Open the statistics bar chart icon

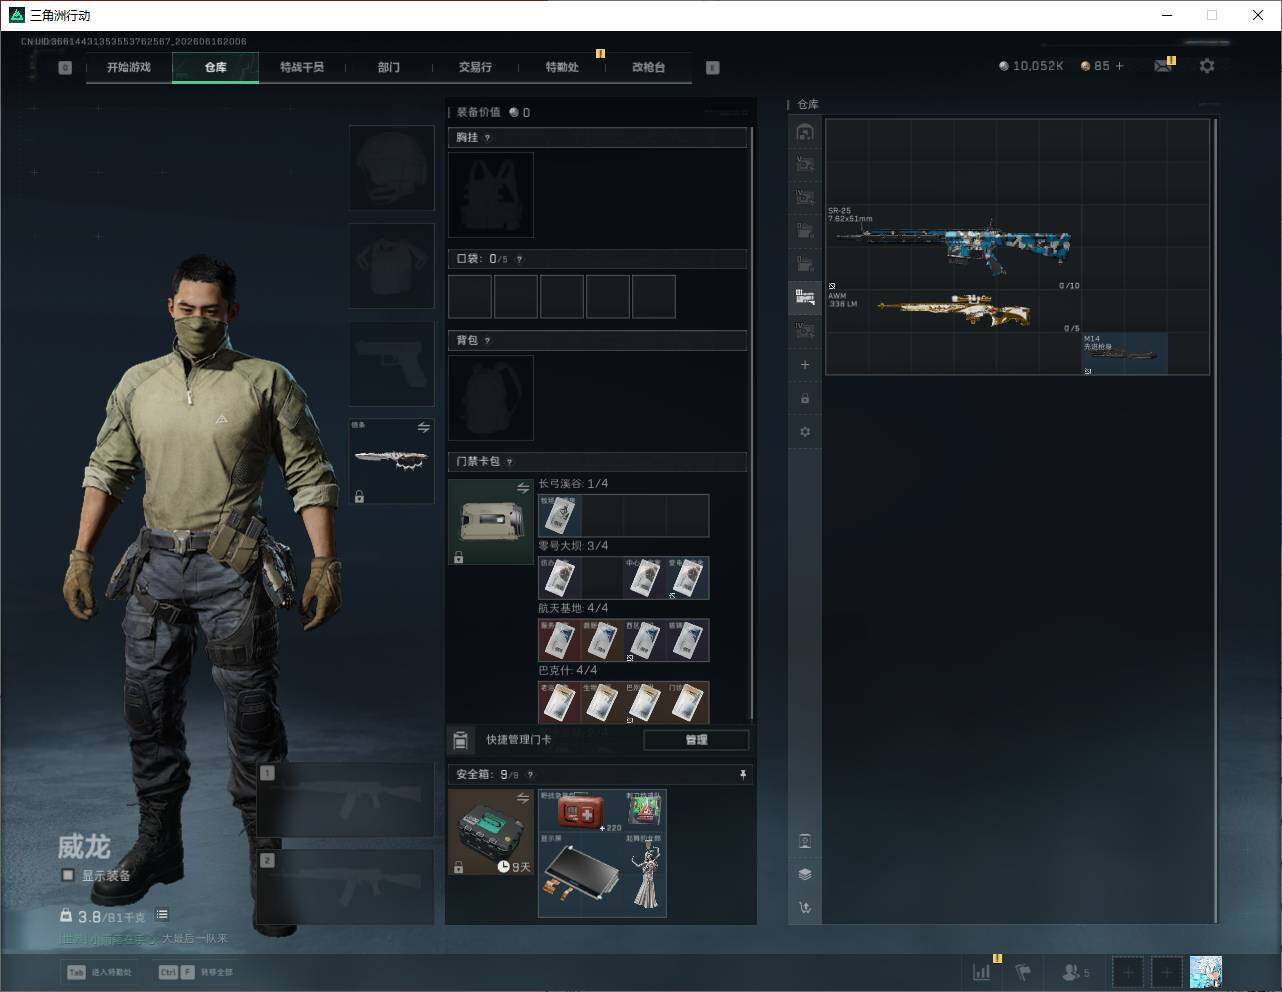coord(982,971)
